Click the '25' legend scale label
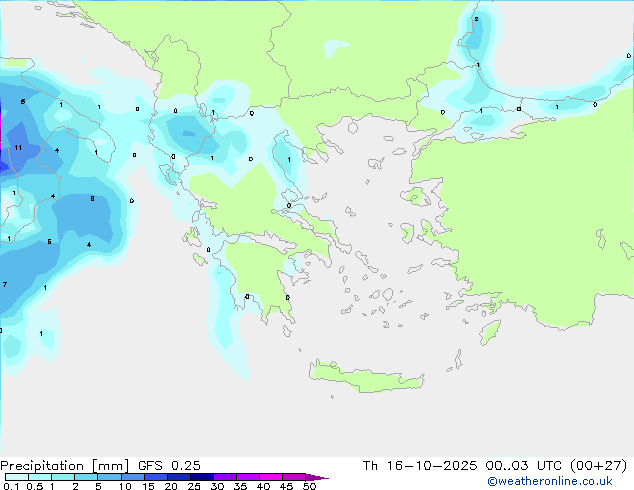The image size is (634, 490). [x=194, y=486]
